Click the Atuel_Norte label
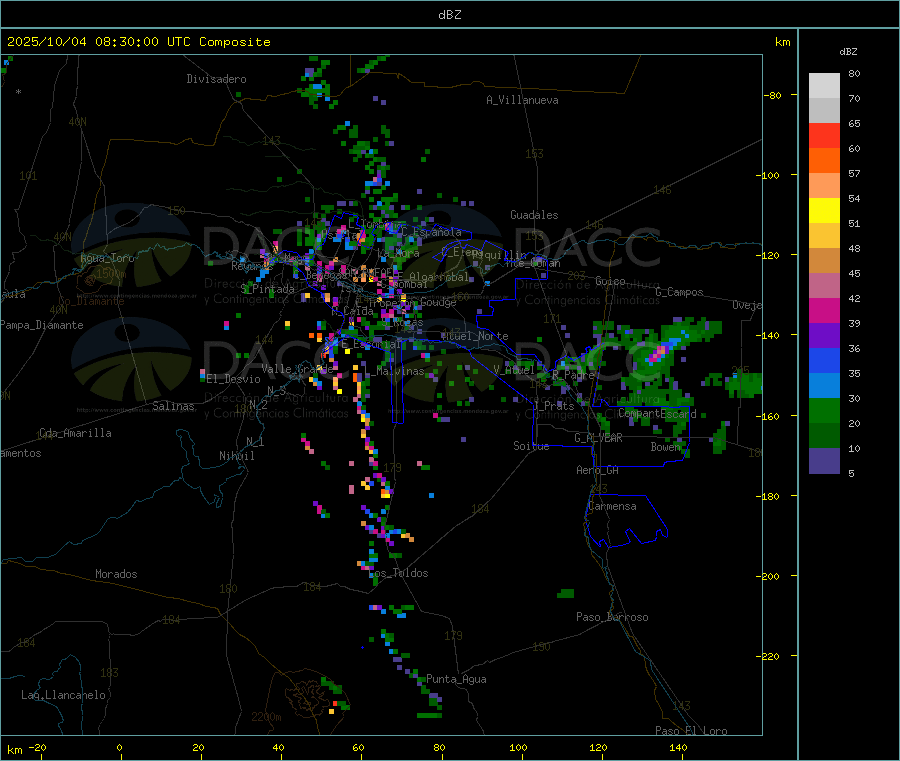The width and height of the screenshot is (900, 761). (x=474, y=336)
